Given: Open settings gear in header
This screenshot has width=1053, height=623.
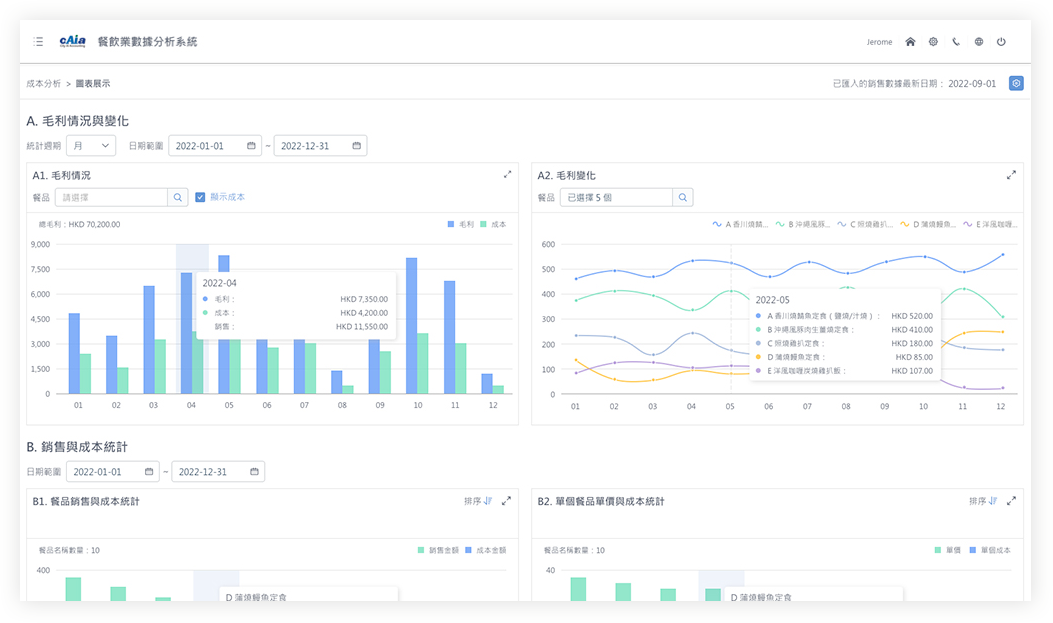Looking at the screenshot, I should [x=933, y=42].
